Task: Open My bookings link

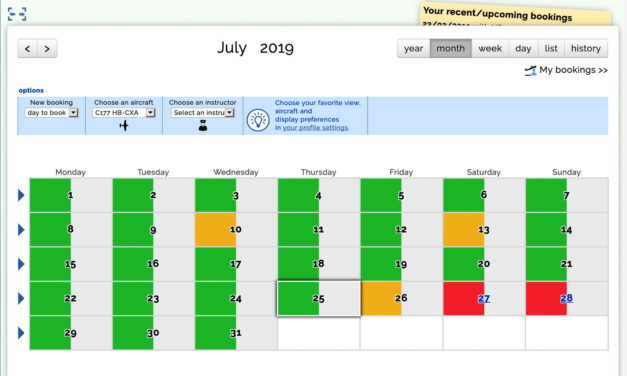Action: 573,70
